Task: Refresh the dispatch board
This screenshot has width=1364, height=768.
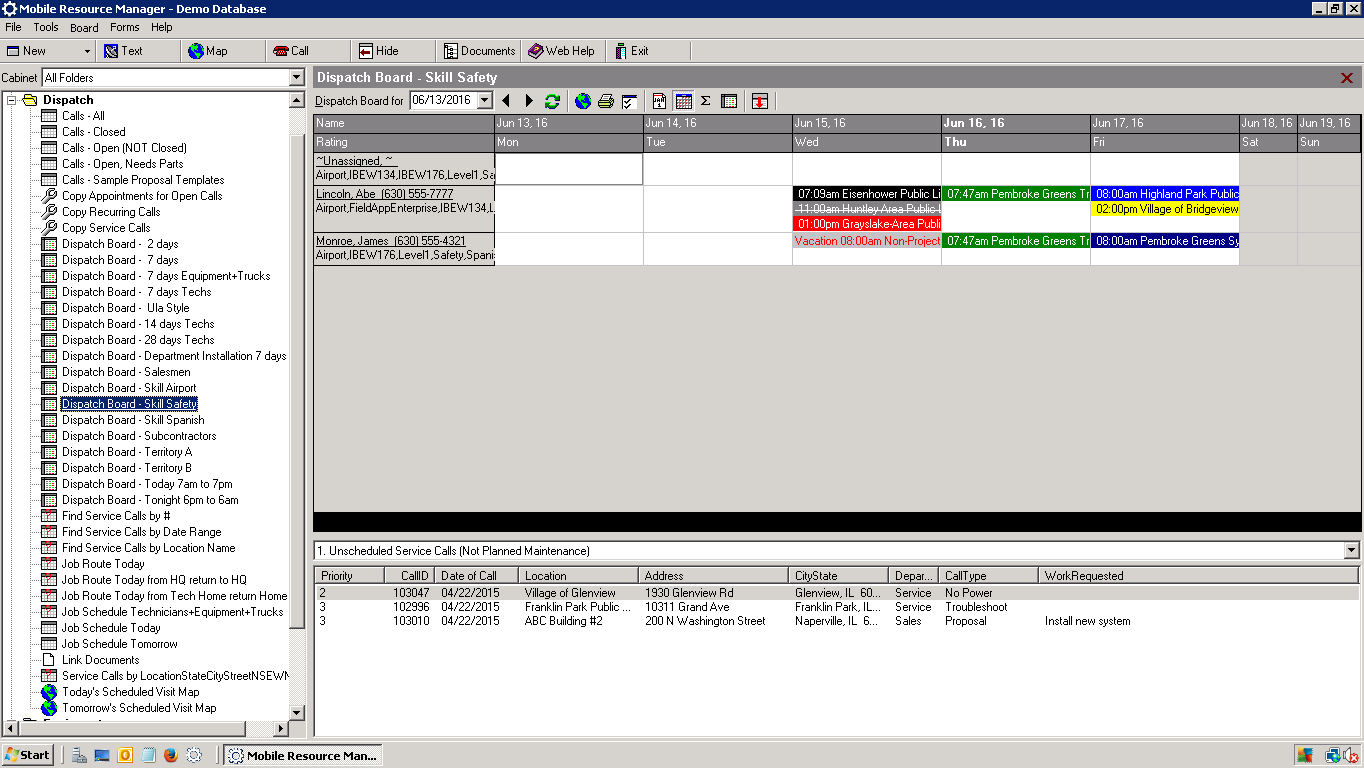Action: click(552, 101)
